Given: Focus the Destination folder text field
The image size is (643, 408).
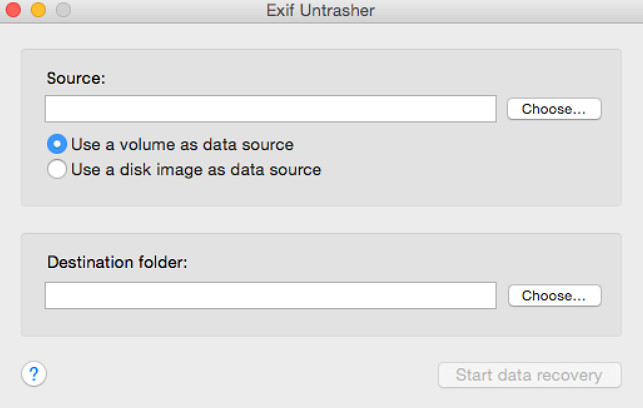Looking at the screenshot, I should pyautogui.click(x=270, y=296).
